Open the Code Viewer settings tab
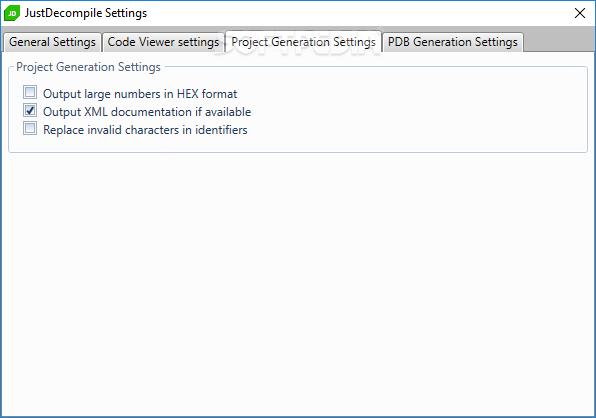 click(163, 42)
